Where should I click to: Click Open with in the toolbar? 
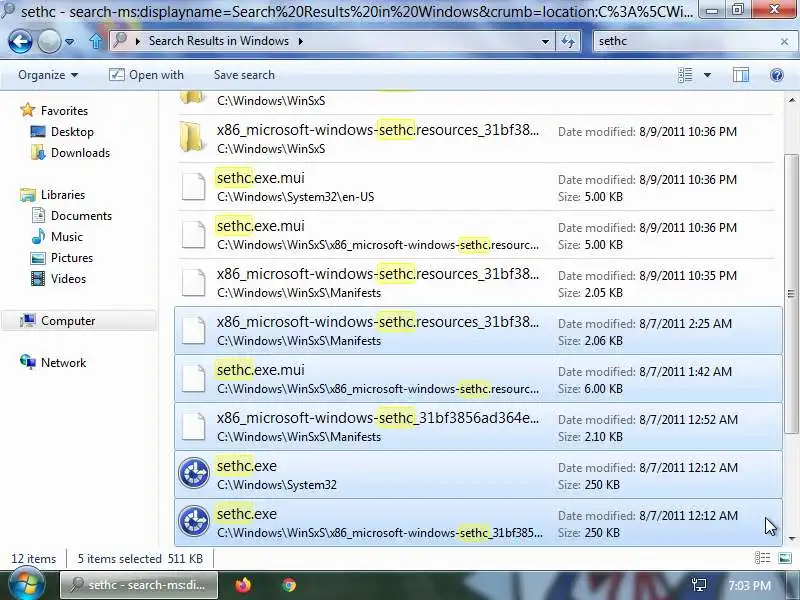point(146,75)
